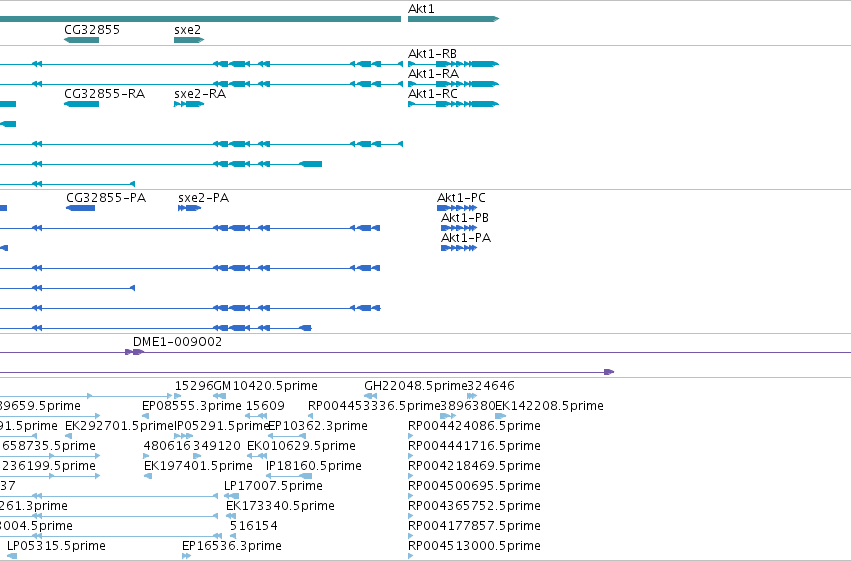Viewport: 851px width, 561px height.
Task: Click the 349120 EST label
Action: pos(217,446)
